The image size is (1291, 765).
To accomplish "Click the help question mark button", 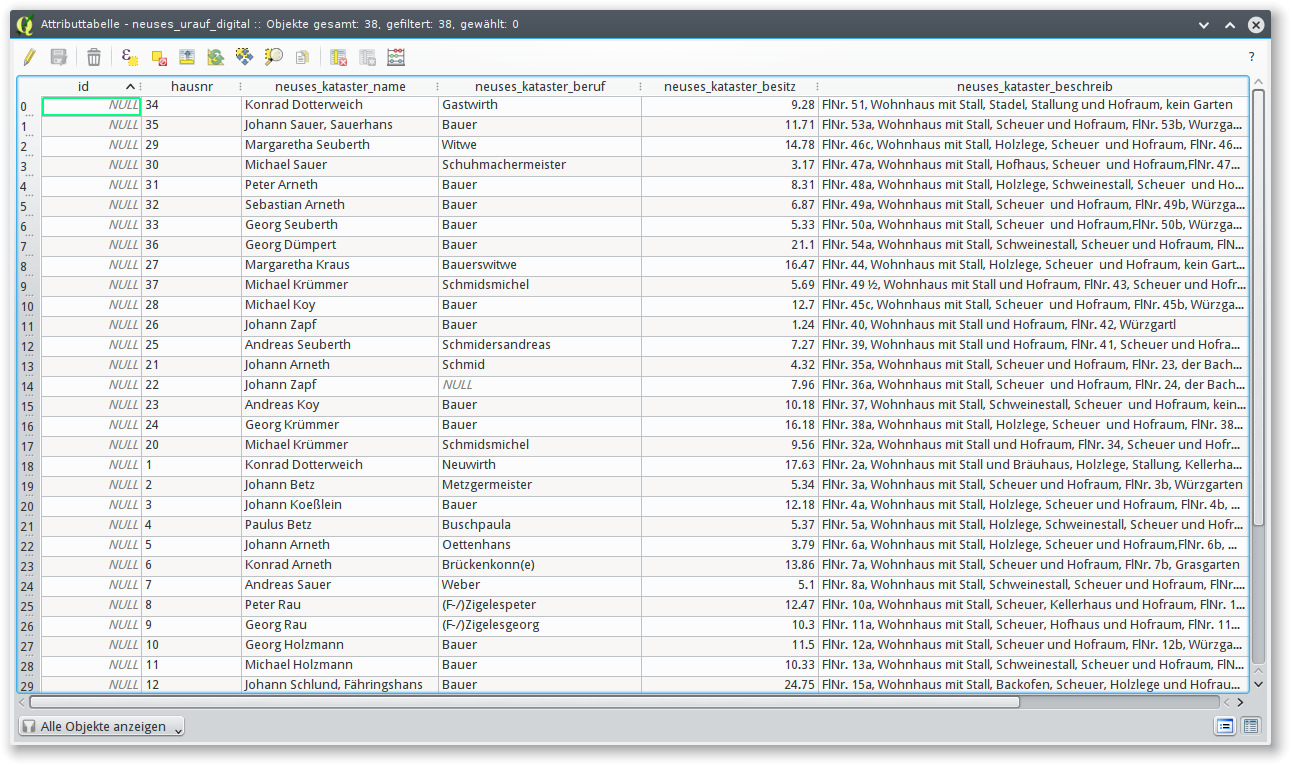I will 1251,57.
